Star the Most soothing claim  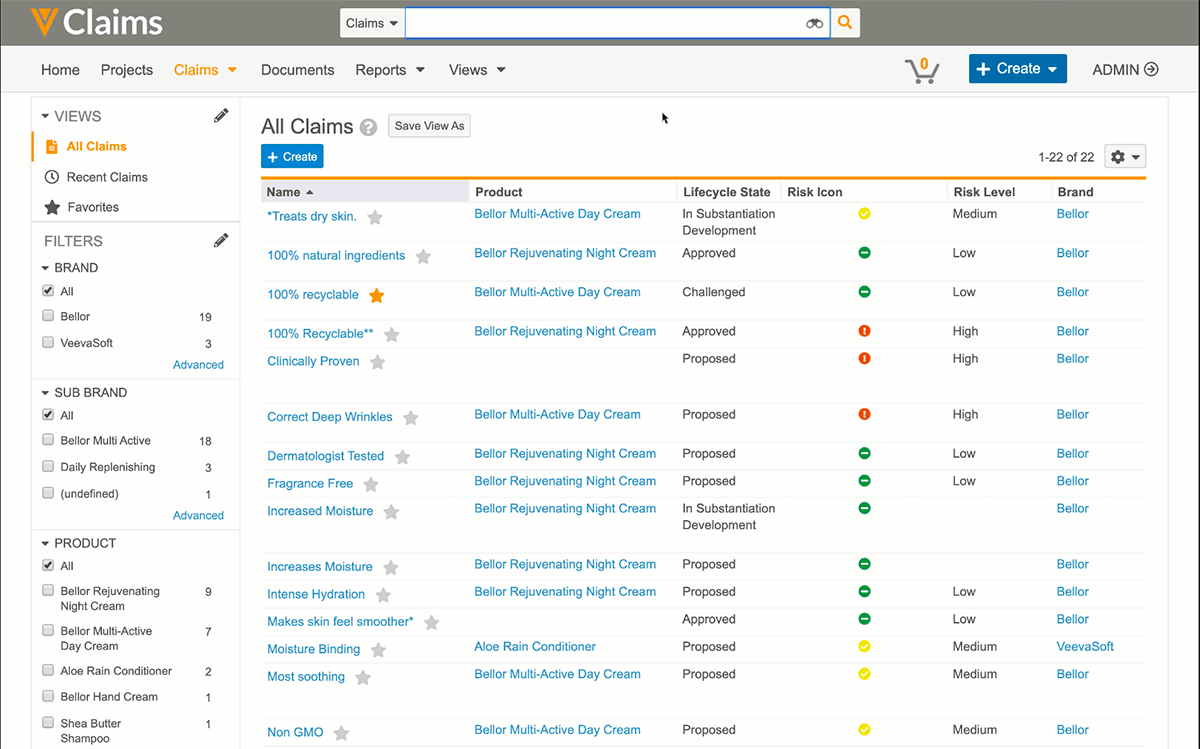click(x=363, y=677)
